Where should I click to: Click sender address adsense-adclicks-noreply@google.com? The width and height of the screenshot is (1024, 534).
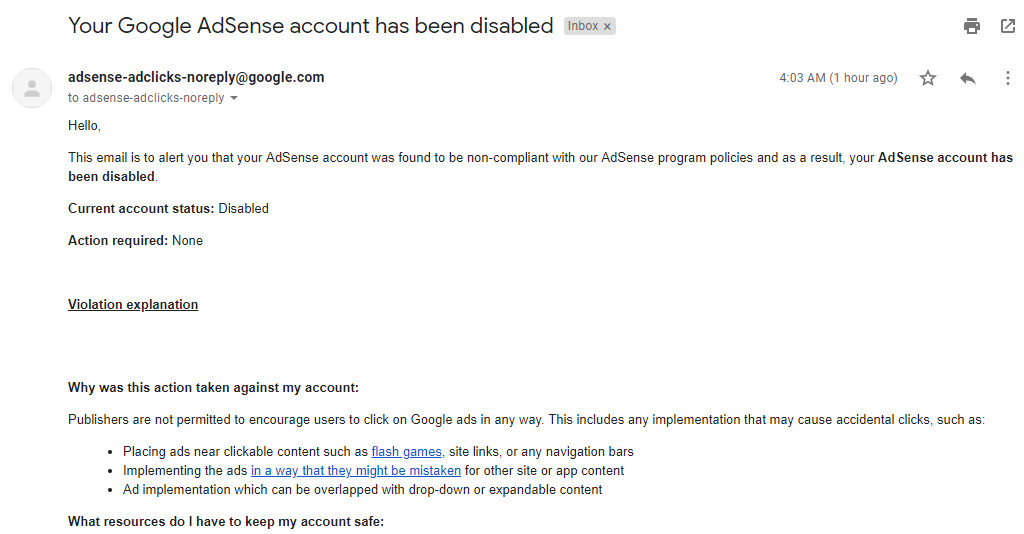click(x=196, y=77)
